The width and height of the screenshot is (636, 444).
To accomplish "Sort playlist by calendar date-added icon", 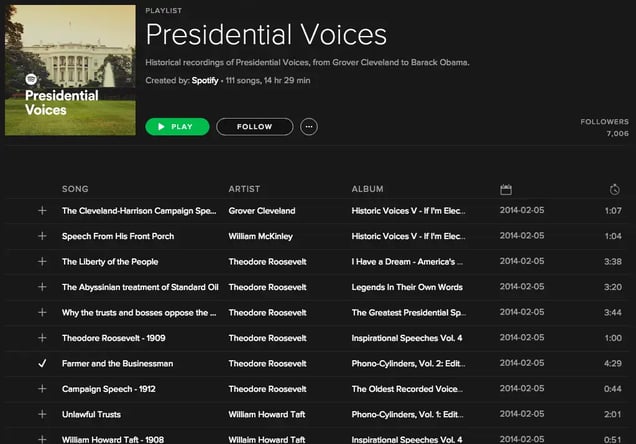I will tap(506, 189).
